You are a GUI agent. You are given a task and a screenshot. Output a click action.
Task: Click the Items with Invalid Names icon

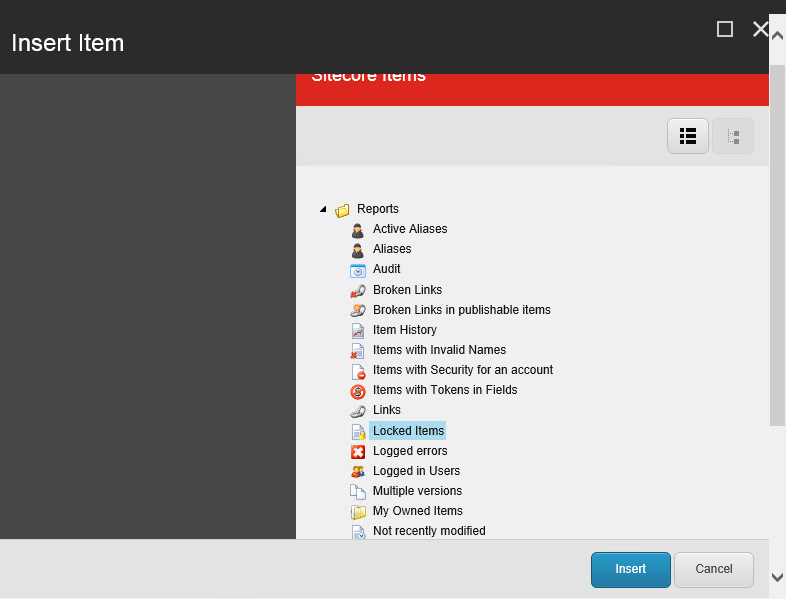point(357,351)
